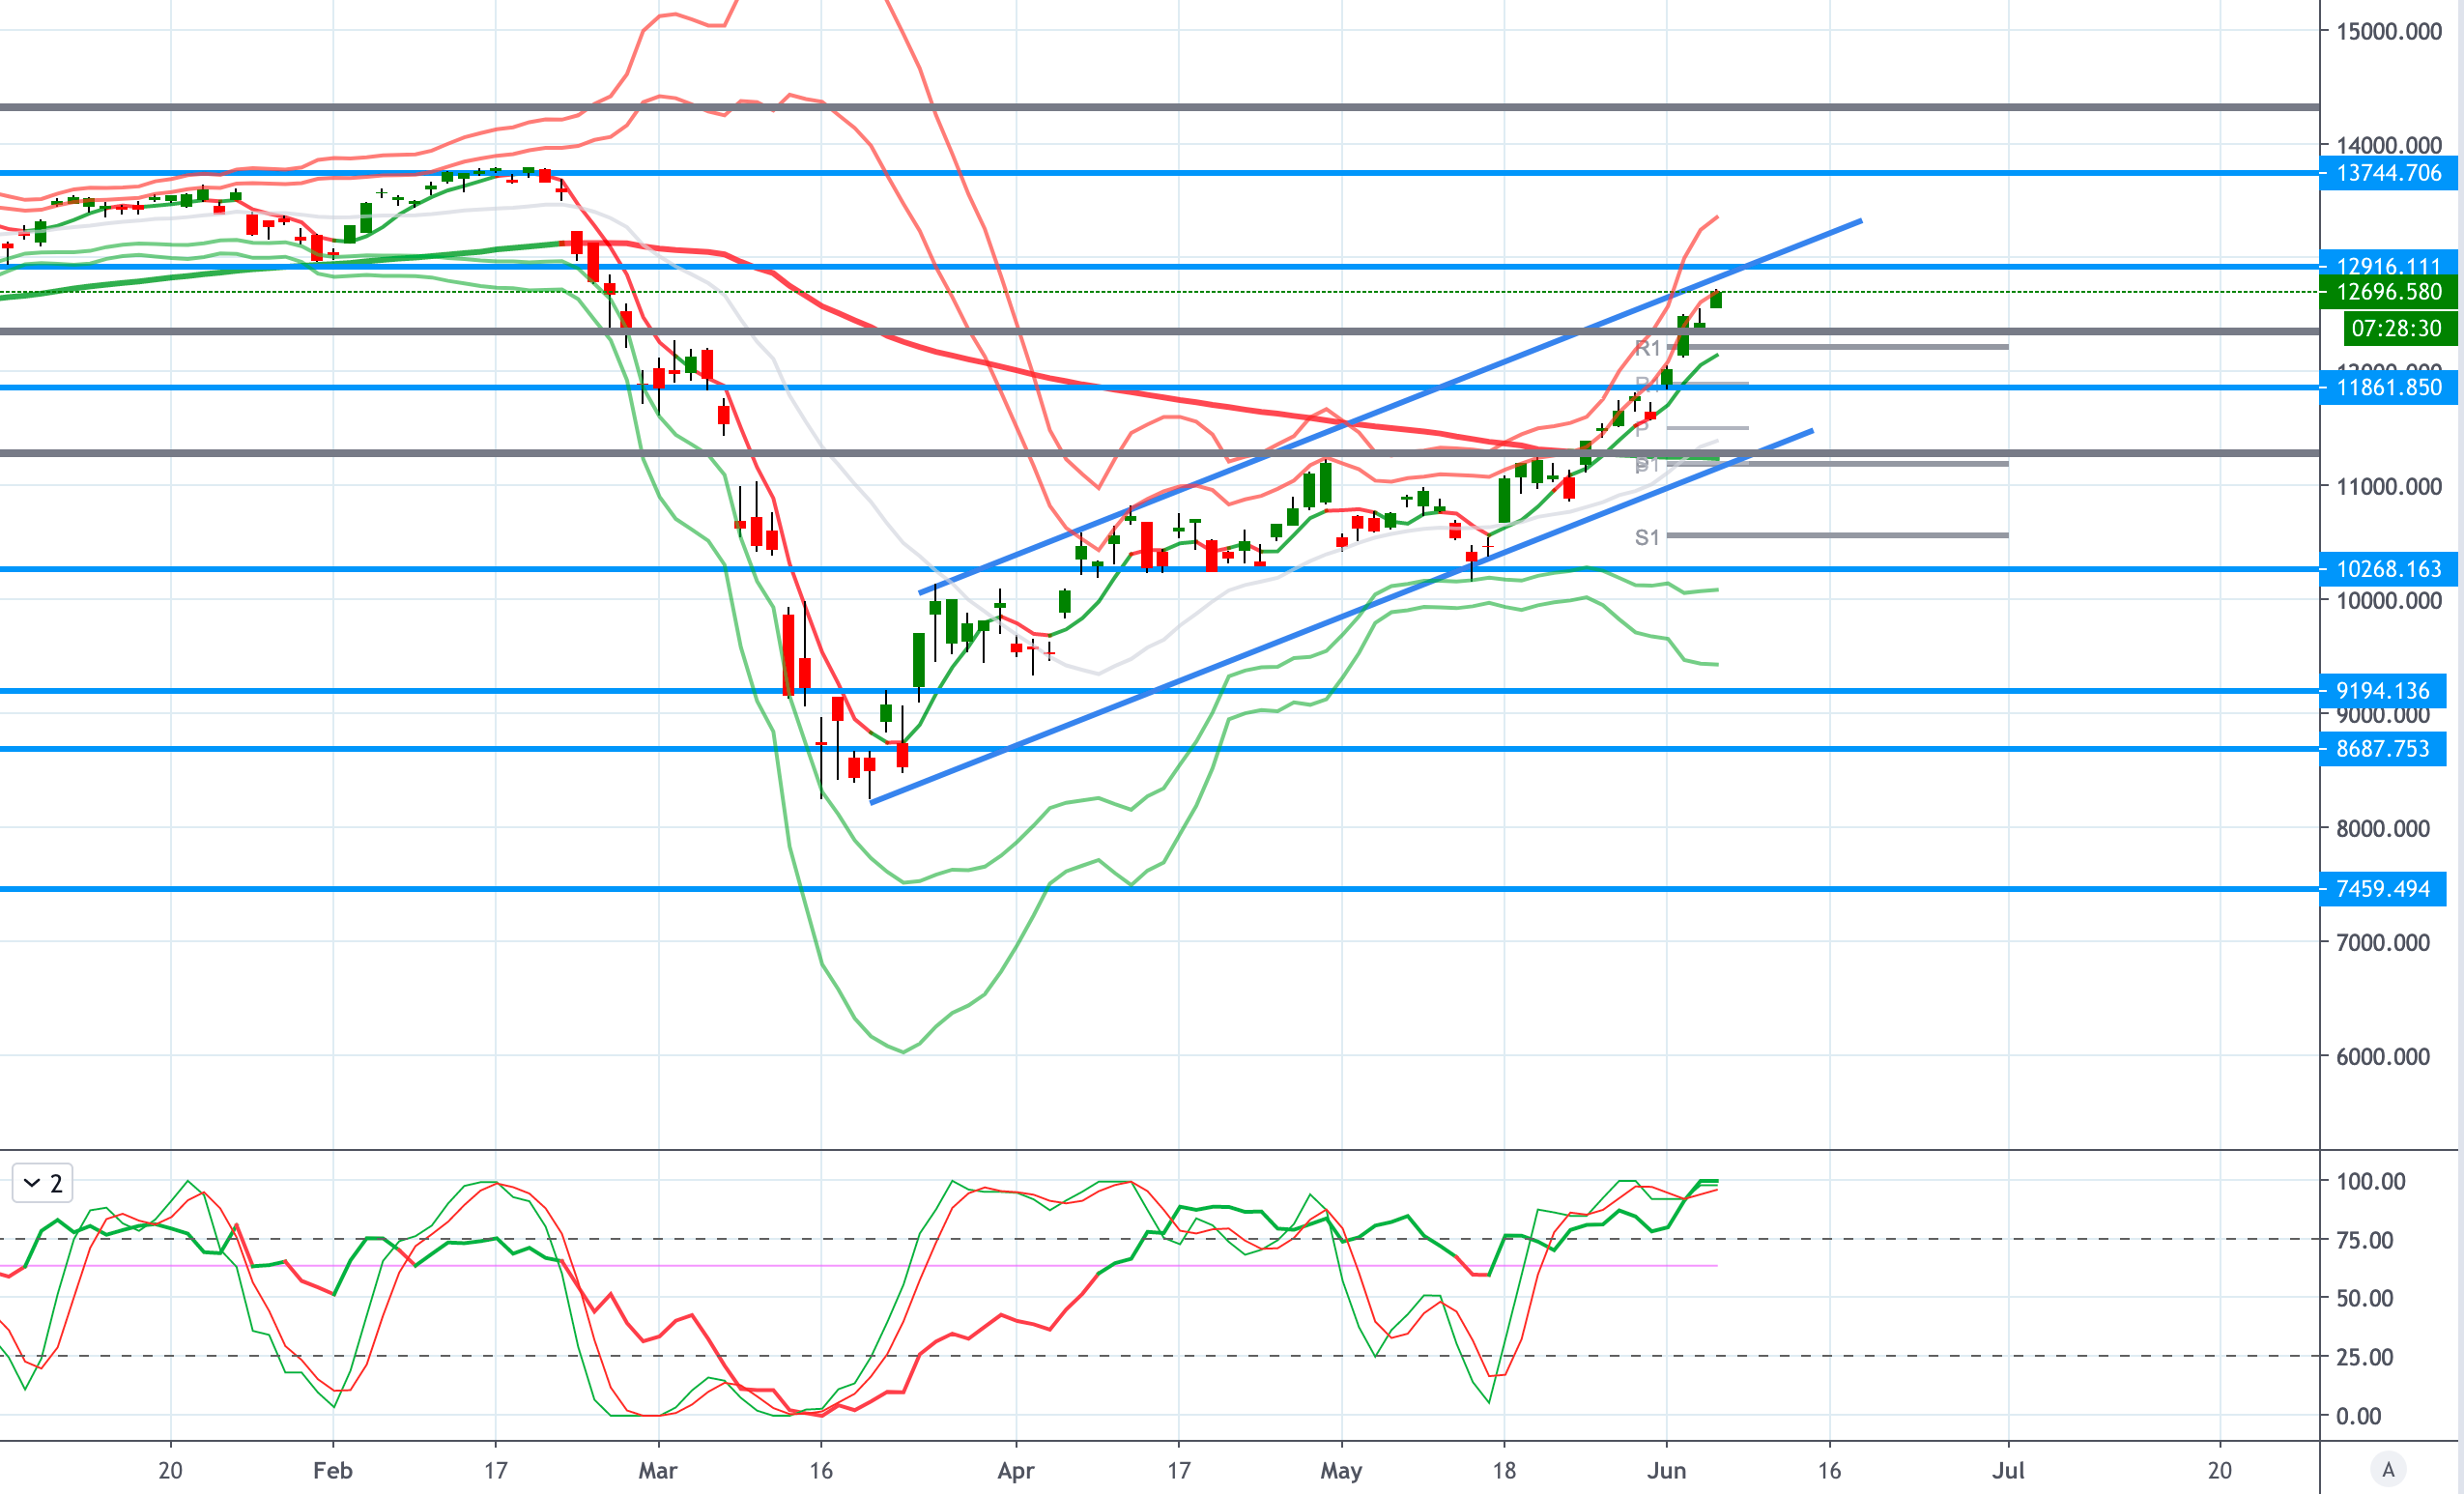2464x1494 pixels.
Task: Click the 25.00 oscillator scale value
Action: pyautogui.click(x=2364, y=1357)
